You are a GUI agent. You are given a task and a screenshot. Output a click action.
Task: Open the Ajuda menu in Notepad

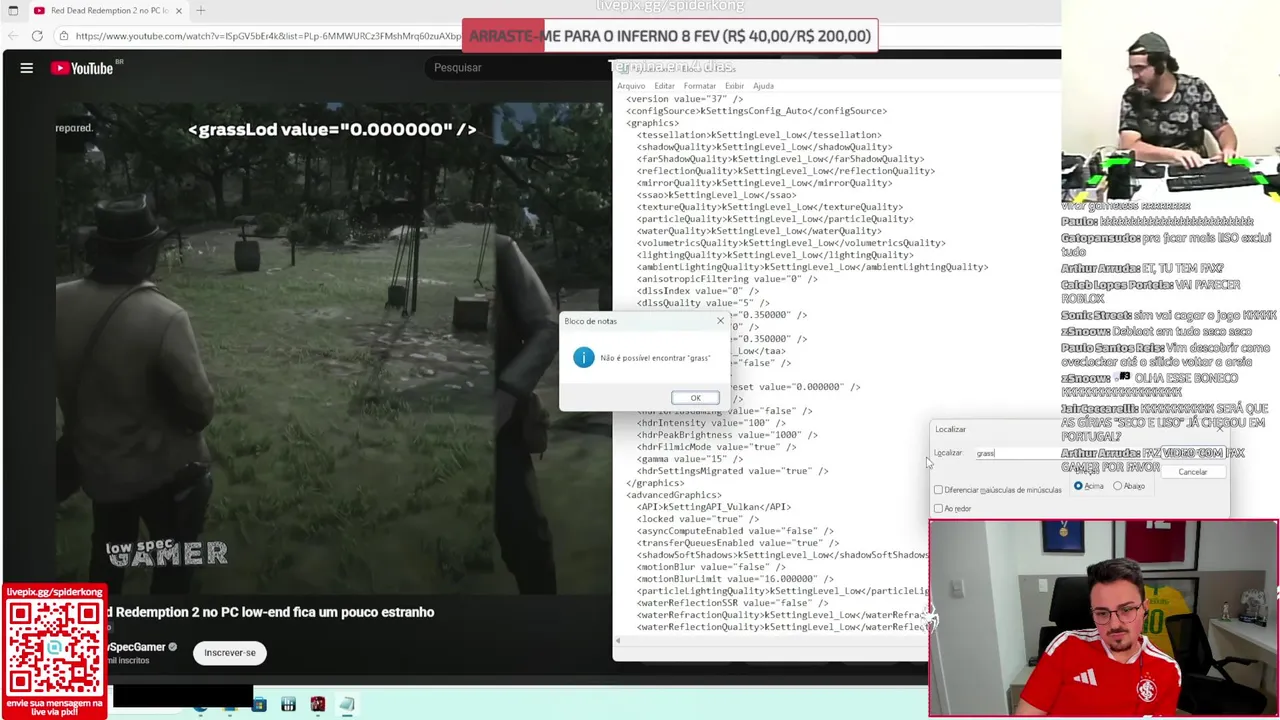[763, 86]
